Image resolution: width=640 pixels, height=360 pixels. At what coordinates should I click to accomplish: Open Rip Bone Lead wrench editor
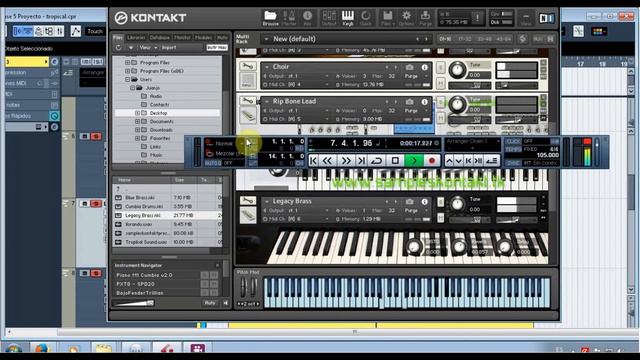coord(247,100)
